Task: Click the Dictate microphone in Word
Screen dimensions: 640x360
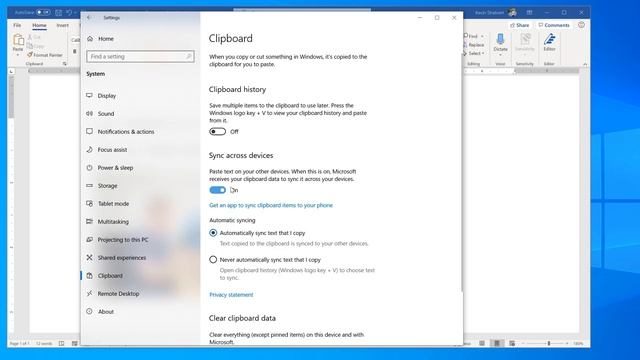Action: 500,39
